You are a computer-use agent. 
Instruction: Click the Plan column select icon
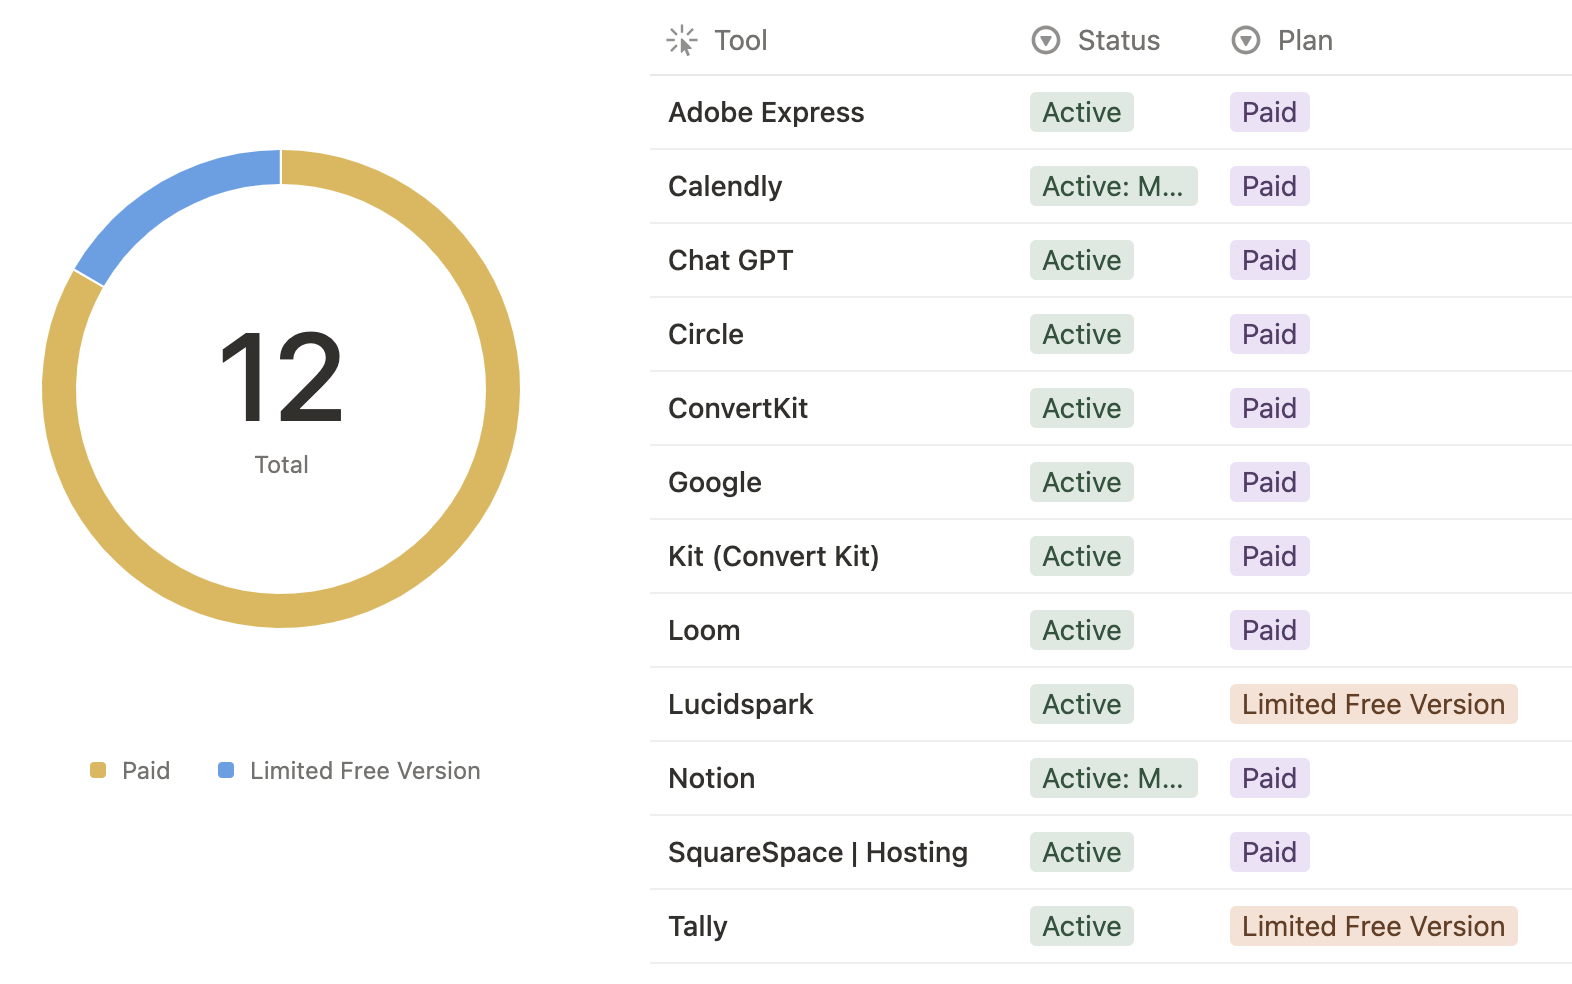tap(1246, 40)
